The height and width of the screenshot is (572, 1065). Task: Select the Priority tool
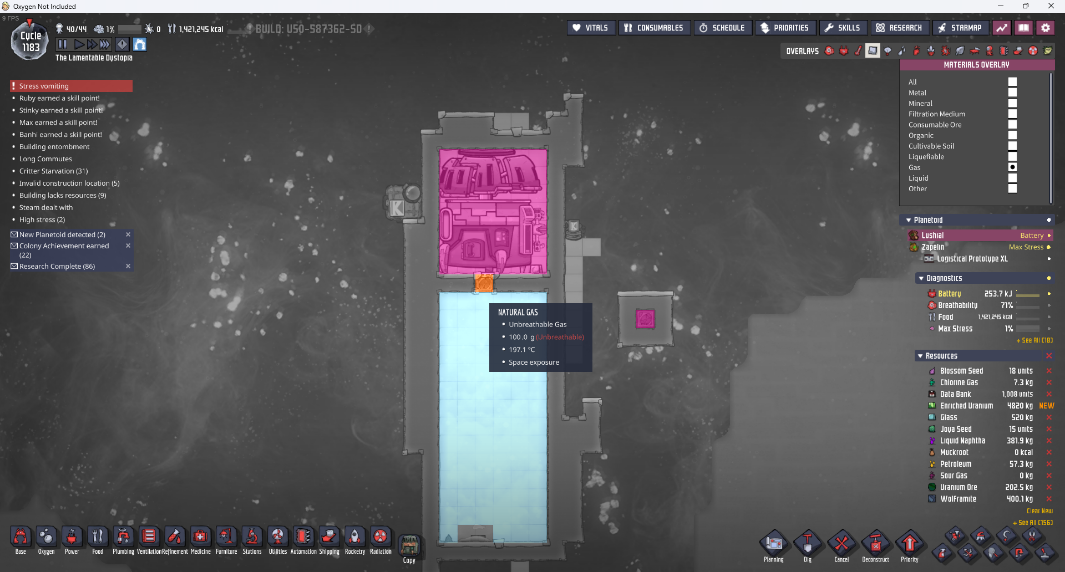[909, 545]
